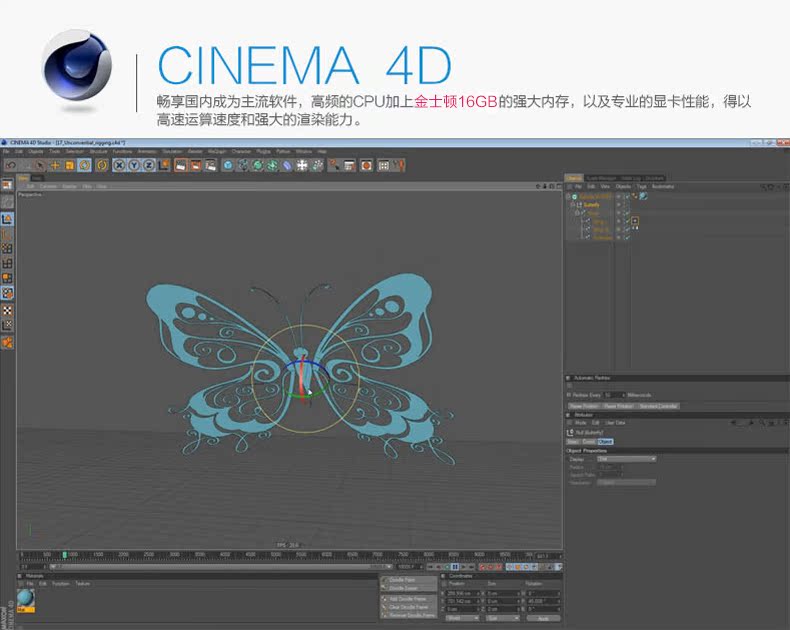This screenshot has height=630, width=790.
Task: Select the Polygons mode icon in the left sidebar
Action: tap(7, 278)
